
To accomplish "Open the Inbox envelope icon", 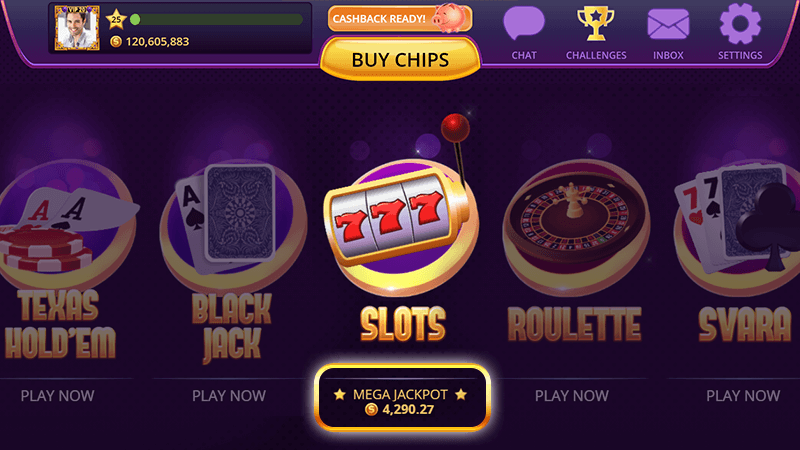I will coord(668,24).
